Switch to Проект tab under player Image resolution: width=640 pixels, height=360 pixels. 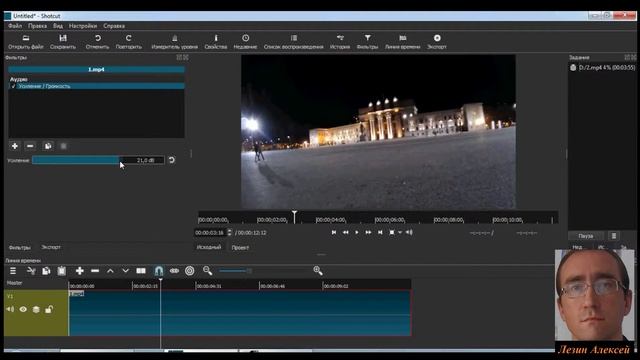[240, 247]
